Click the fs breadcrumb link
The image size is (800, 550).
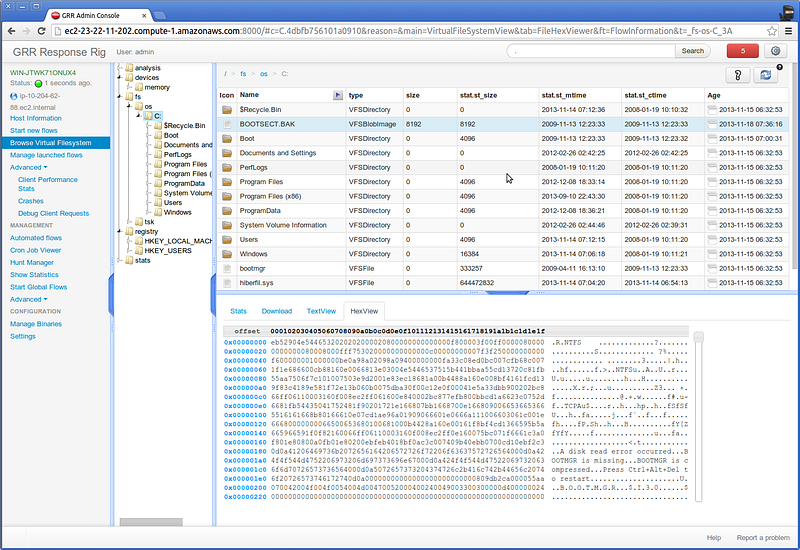click(x=243, y=74)
